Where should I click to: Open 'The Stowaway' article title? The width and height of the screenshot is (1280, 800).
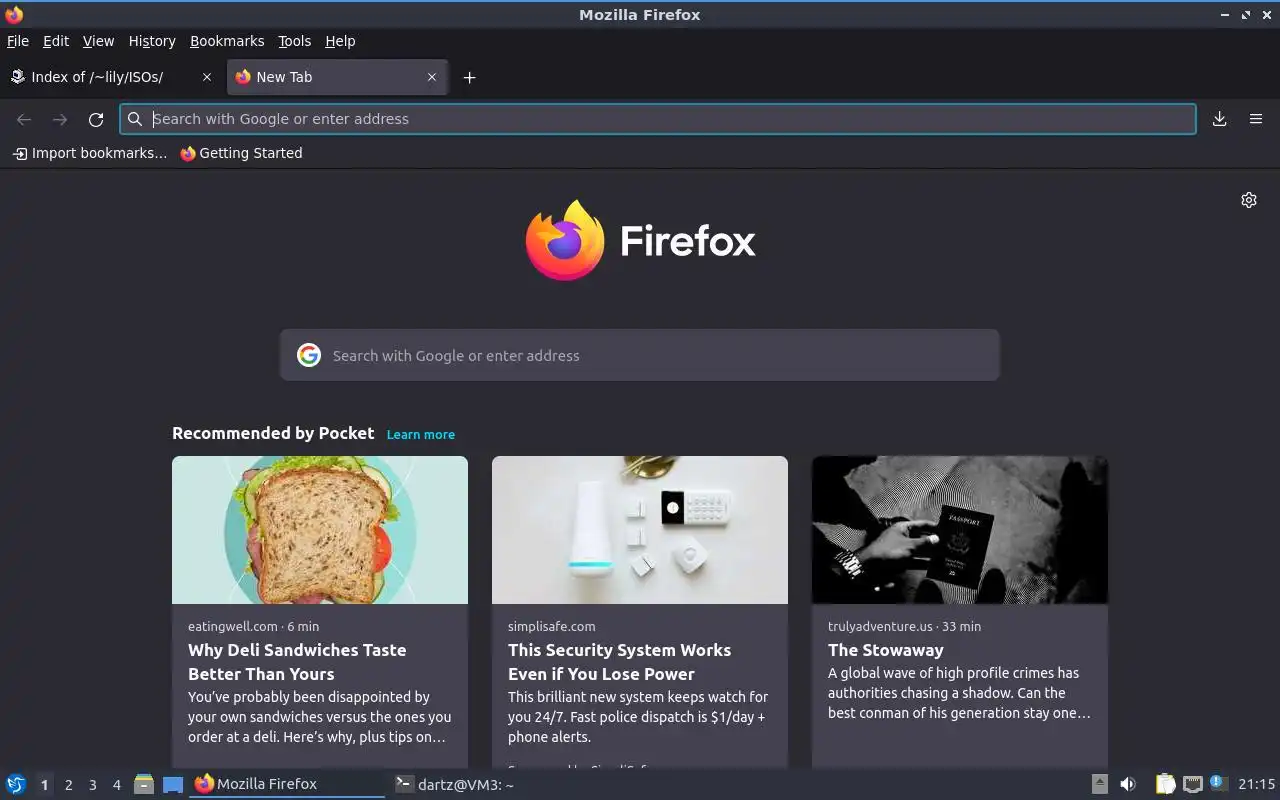coord(886,650)
